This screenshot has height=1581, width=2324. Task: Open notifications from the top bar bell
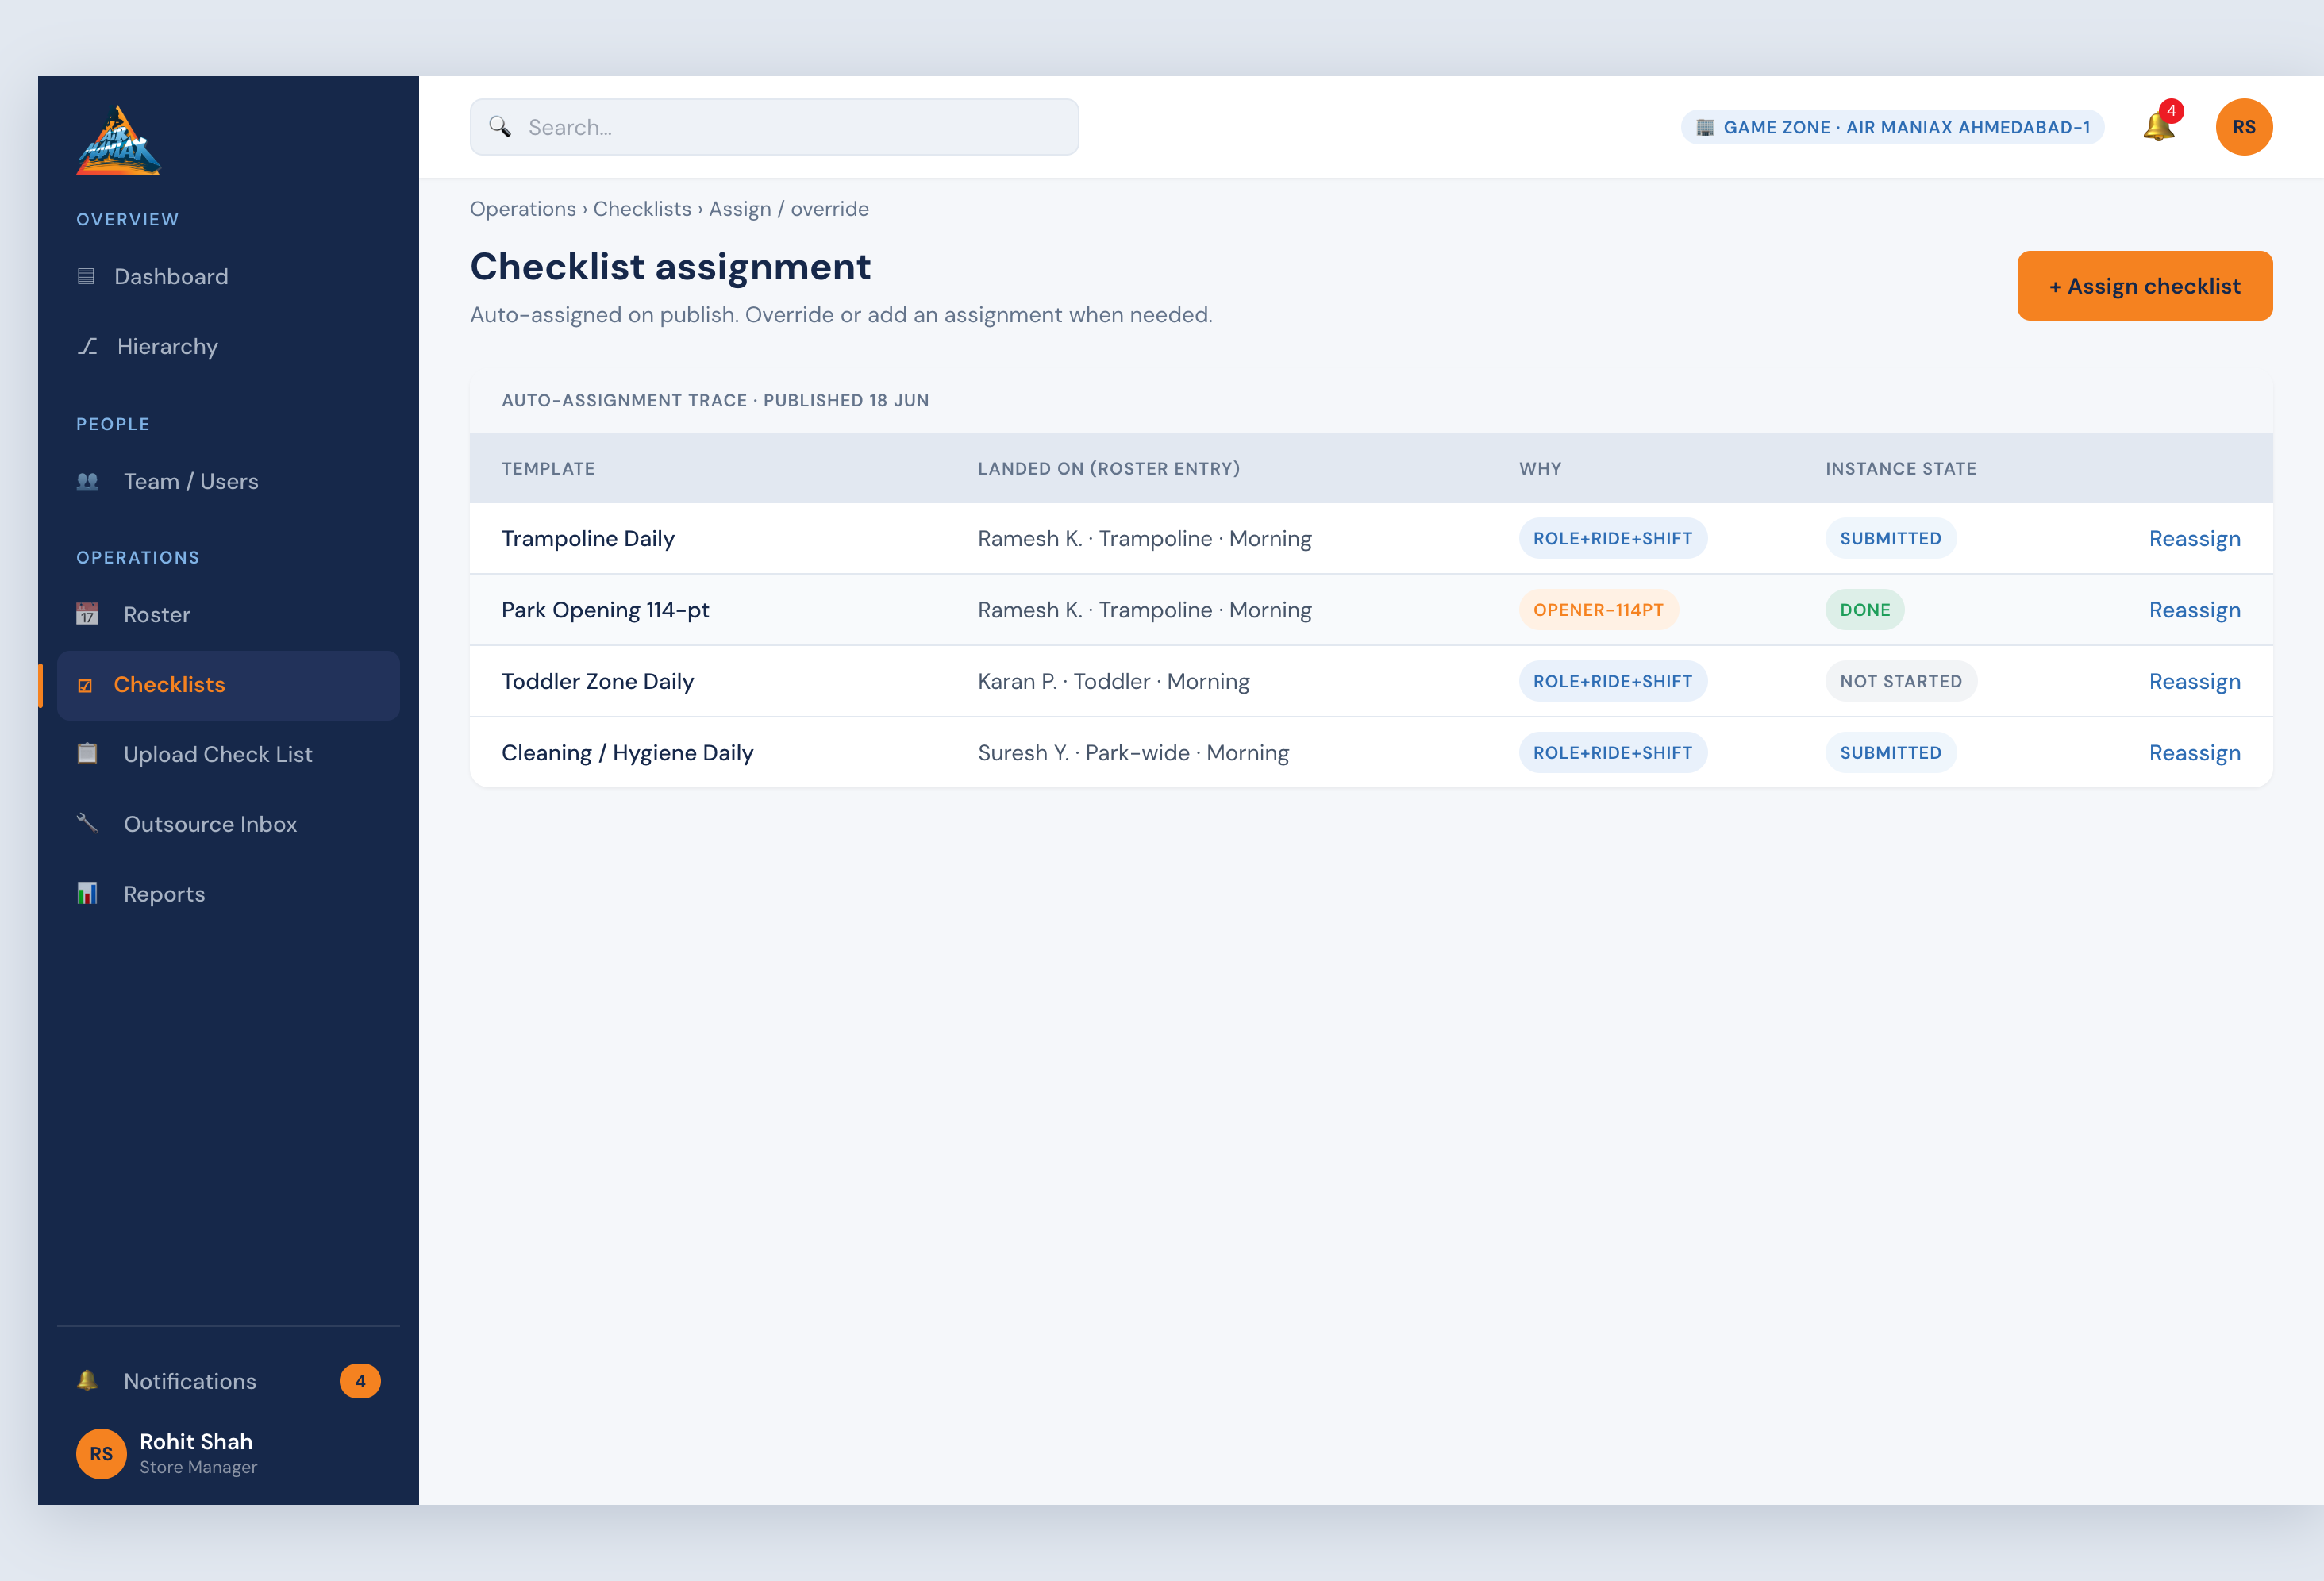(x=2158, y=128)
